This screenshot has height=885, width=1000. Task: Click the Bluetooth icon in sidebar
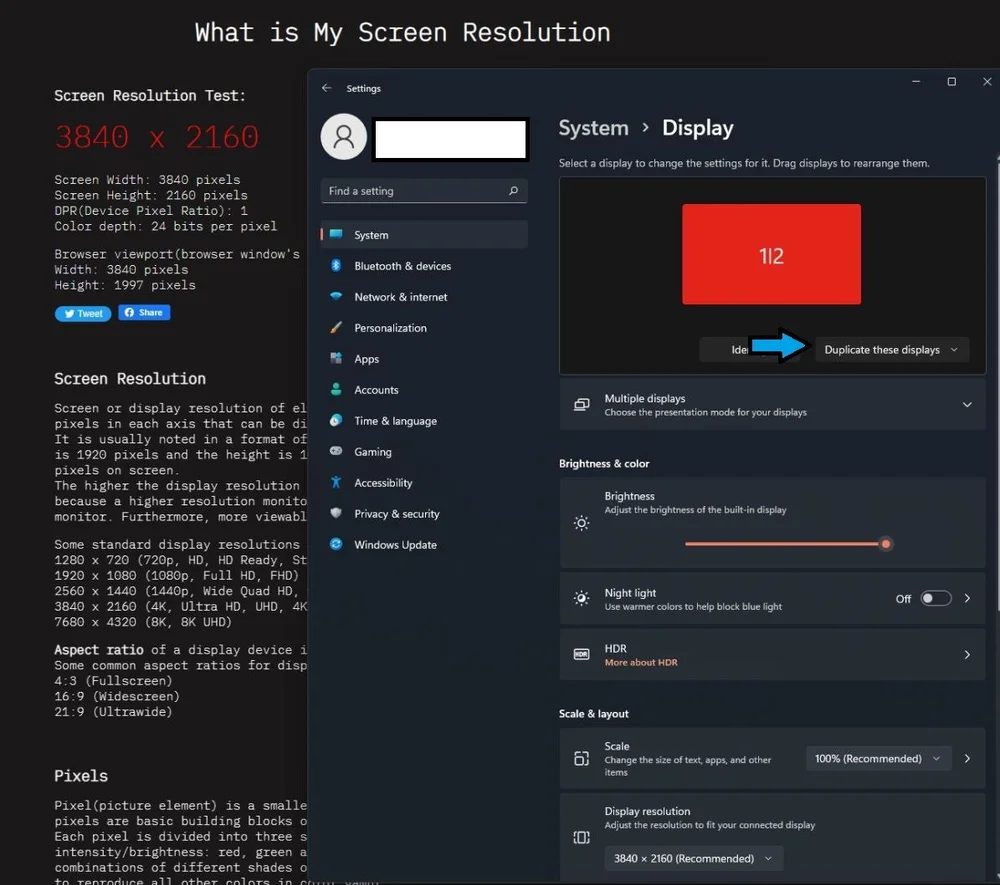coord(336,265)
